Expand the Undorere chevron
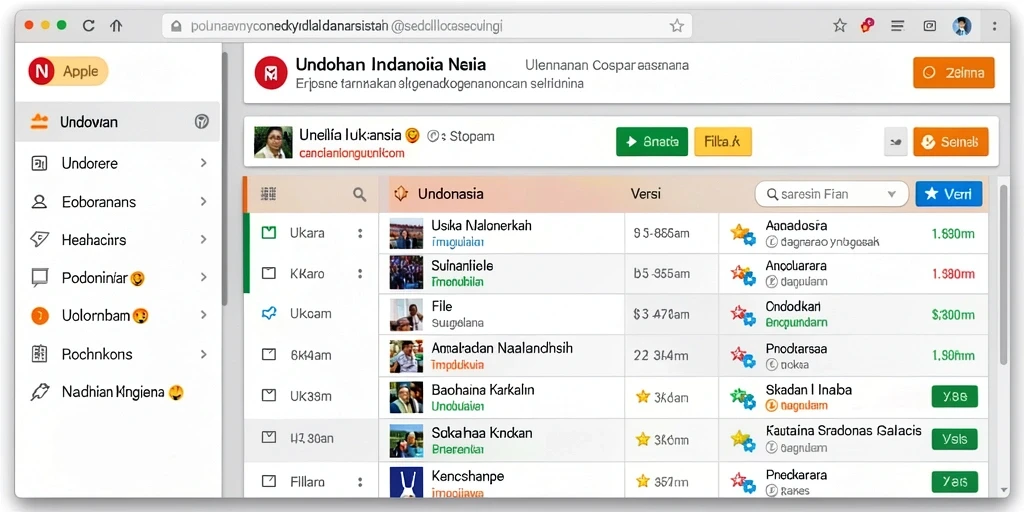The image size is (1024, 512). (204, 163)
